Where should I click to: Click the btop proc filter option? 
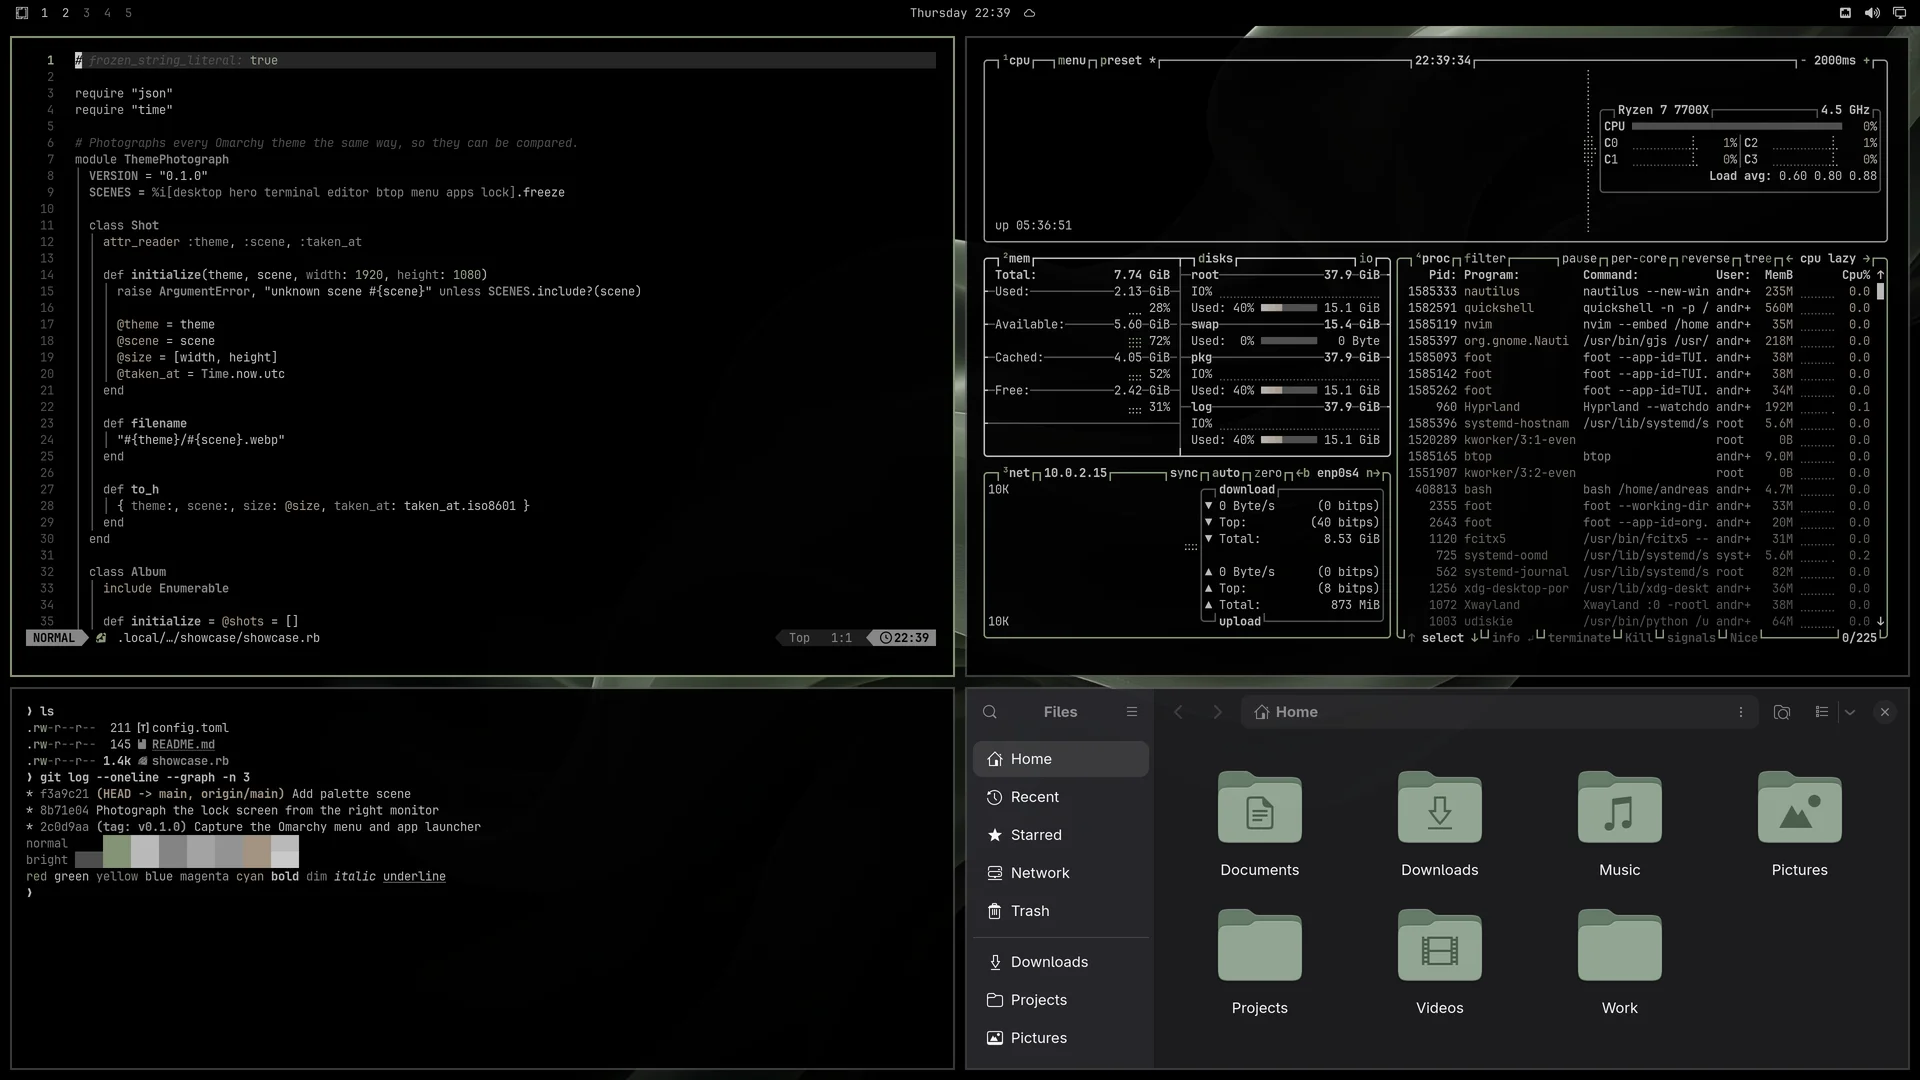(1485, 258)
